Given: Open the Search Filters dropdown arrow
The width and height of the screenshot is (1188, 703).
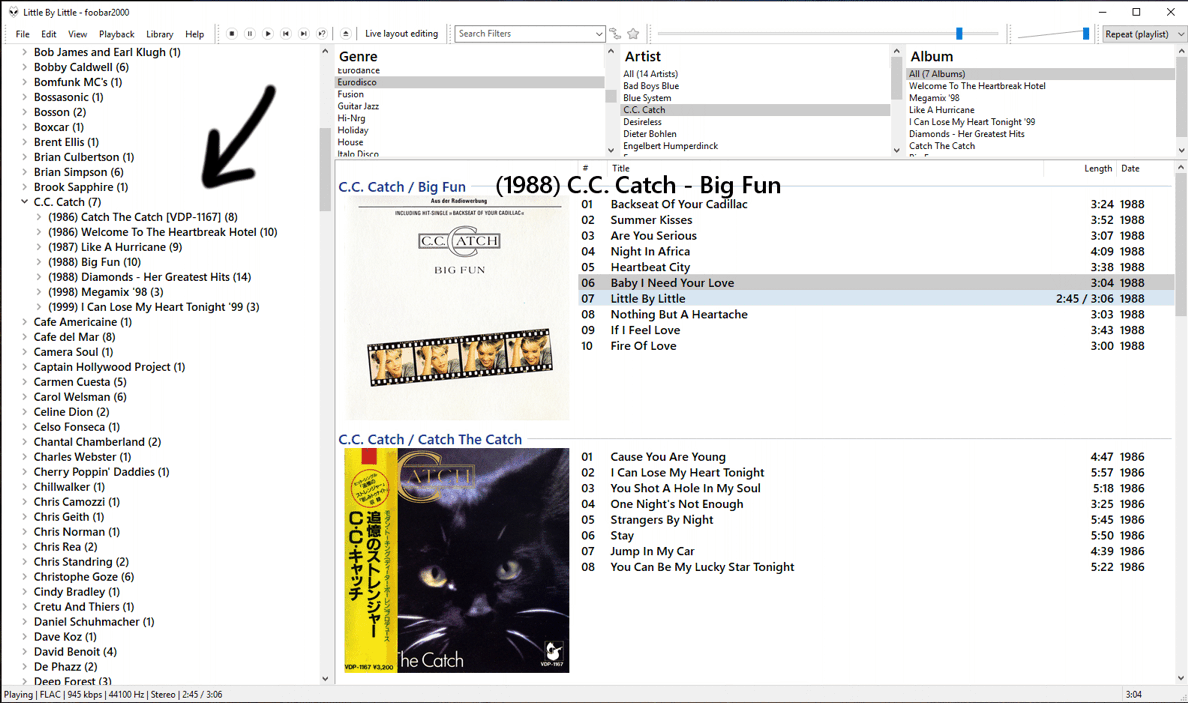Looking at the screenshot, I should [599, 33].
